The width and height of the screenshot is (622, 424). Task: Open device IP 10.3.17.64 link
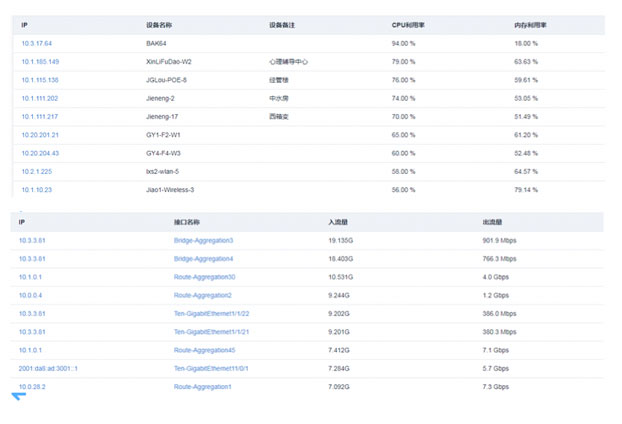(x=37, y=43)
